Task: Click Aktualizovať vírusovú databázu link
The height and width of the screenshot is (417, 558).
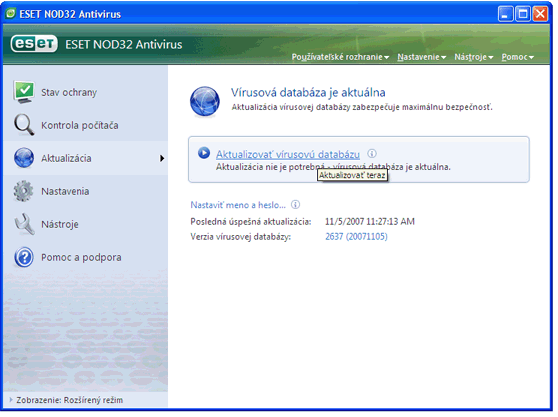Action: pos(288,154)
